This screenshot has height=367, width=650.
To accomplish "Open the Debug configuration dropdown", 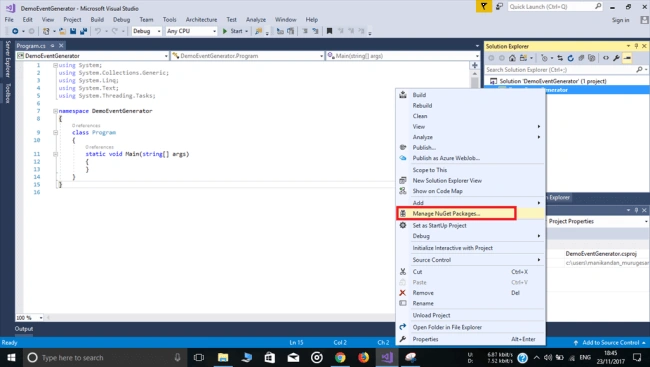I will [146, 31].
